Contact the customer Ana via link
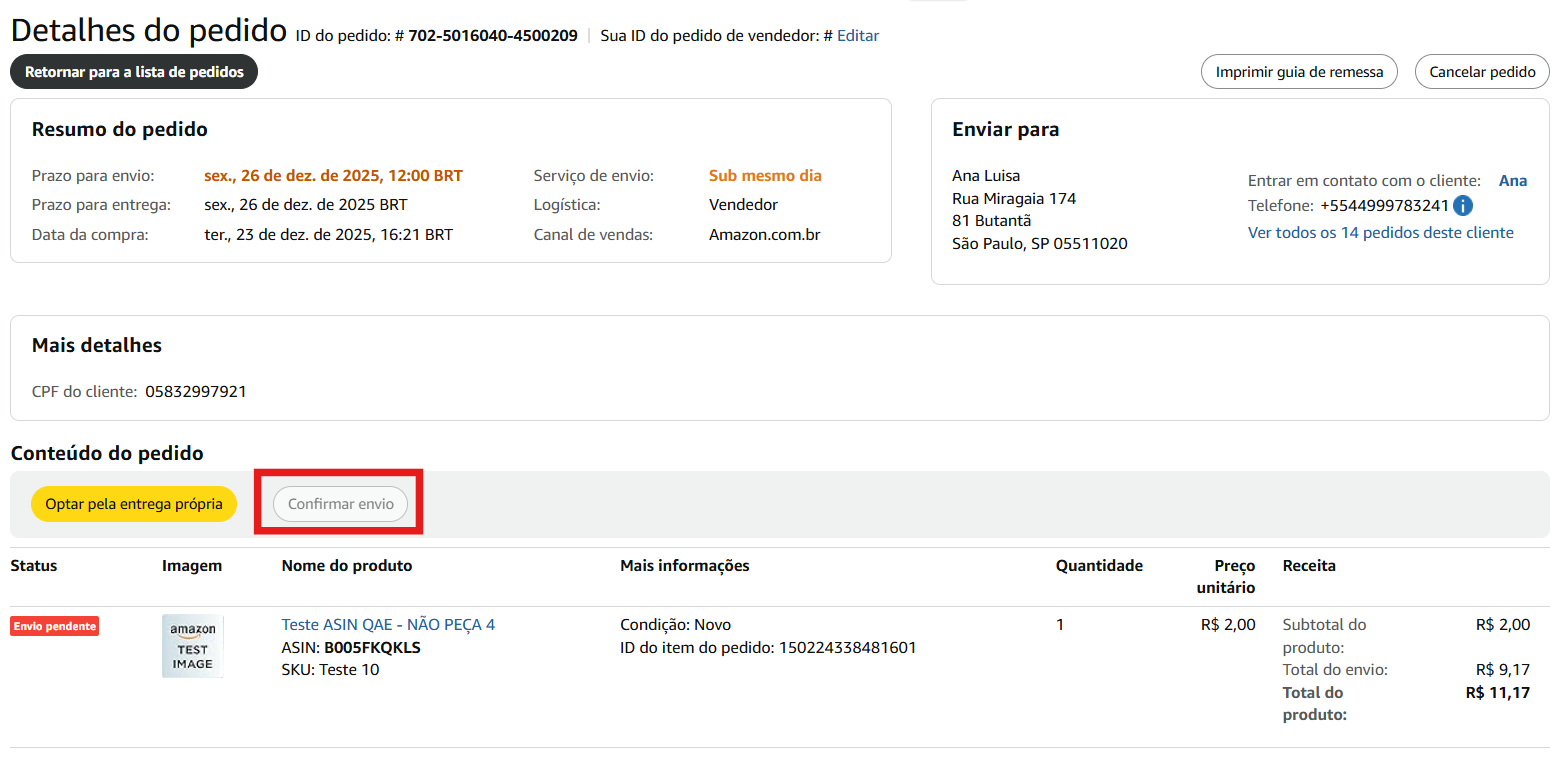 coord(1512,181)
